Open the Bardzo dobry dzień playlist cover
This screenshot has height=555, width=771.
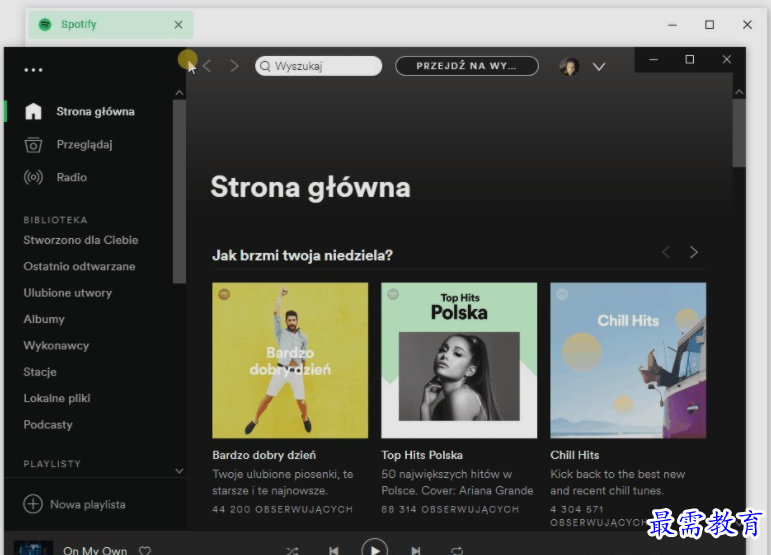[x=290, y=360]
